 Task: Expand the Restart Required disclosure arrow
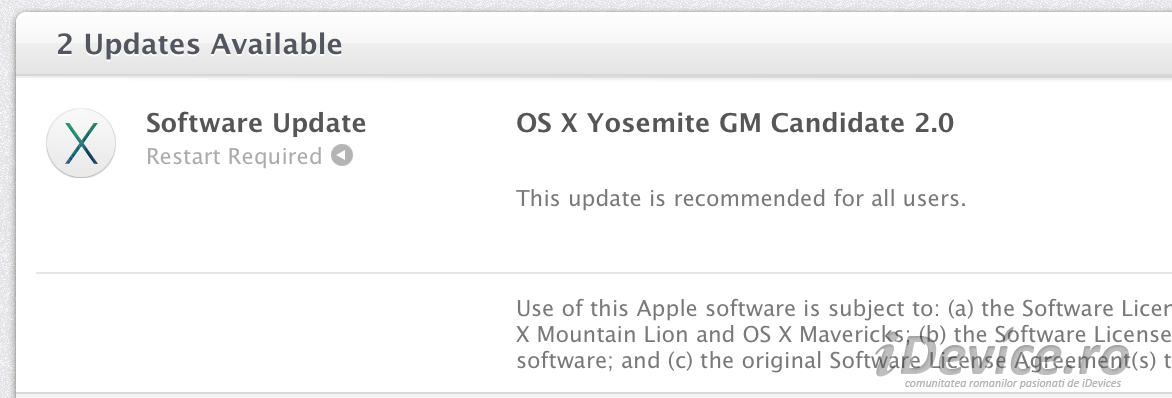click(x=342, y=156)
